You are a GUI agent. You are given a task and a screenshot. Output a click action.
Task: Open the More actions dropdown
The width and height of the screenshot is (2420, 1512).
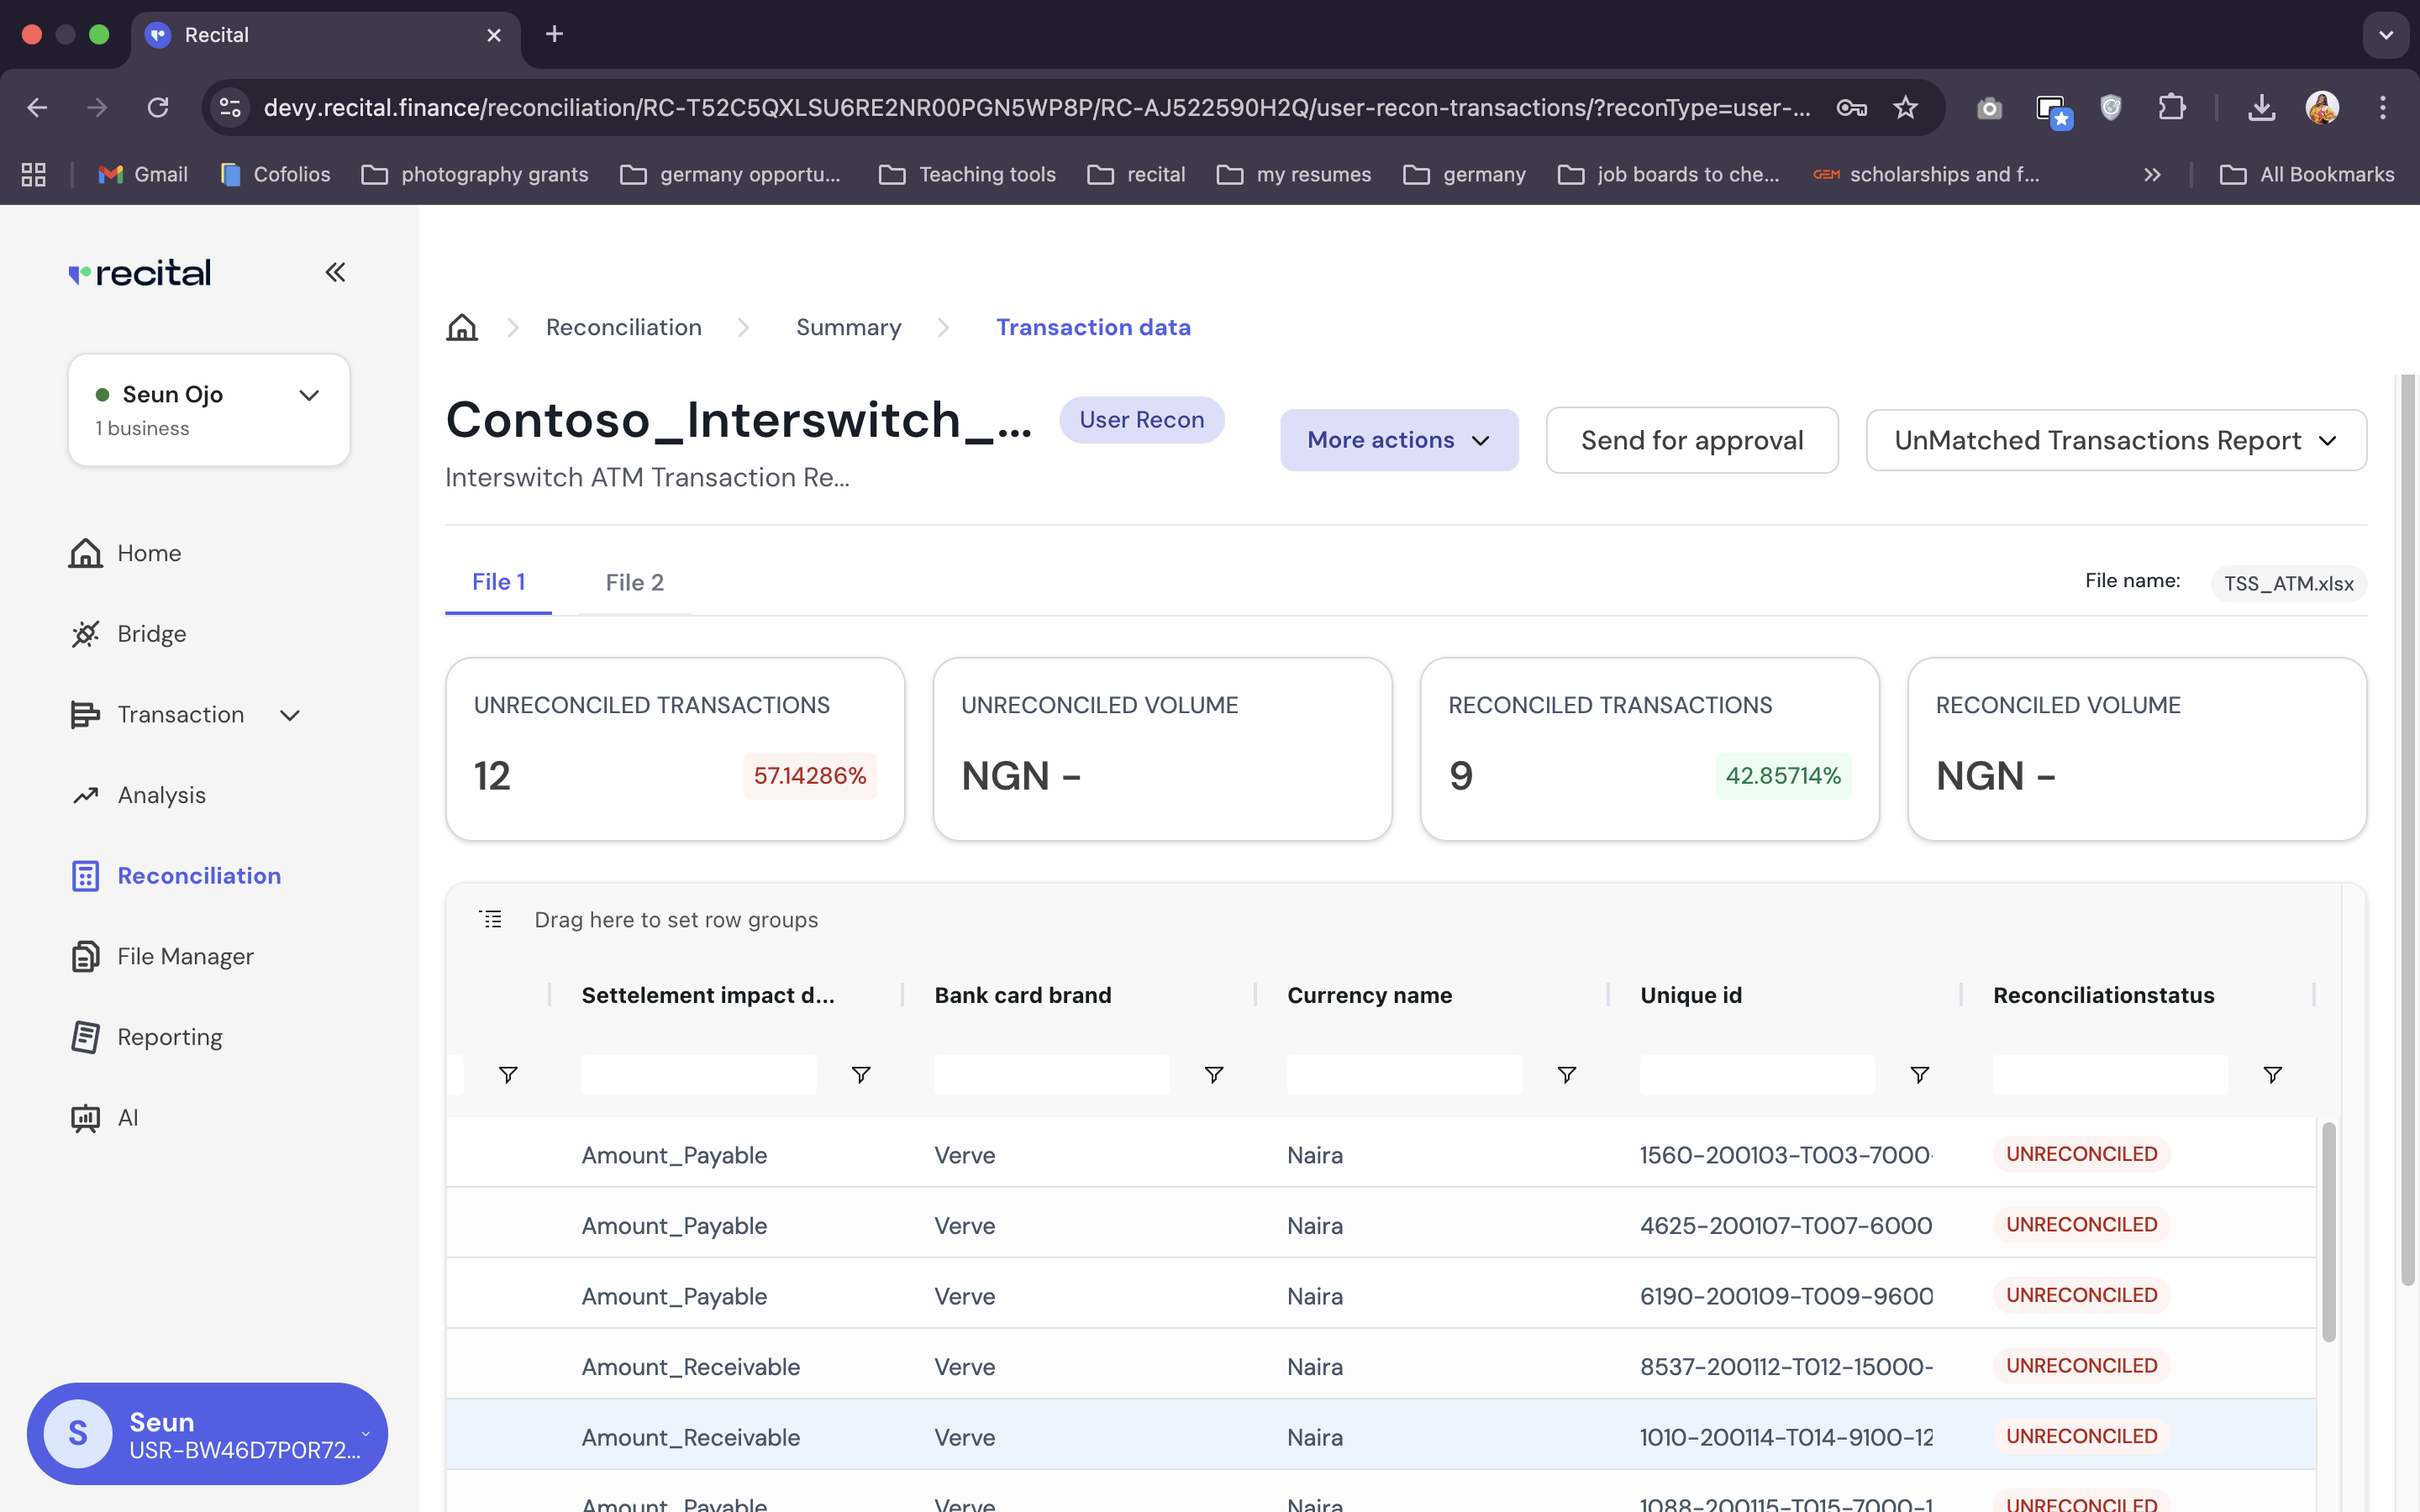click(1398, 440)
